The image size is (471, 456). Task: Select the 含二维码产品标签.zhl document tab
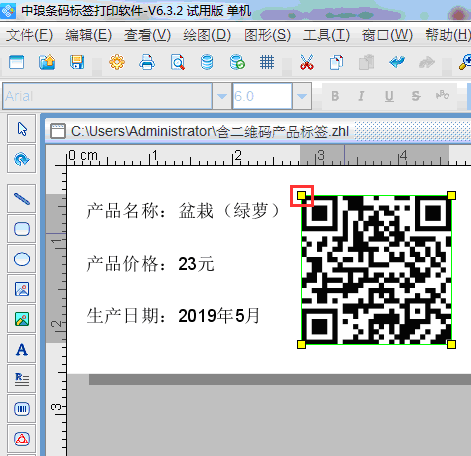point(210,131)
